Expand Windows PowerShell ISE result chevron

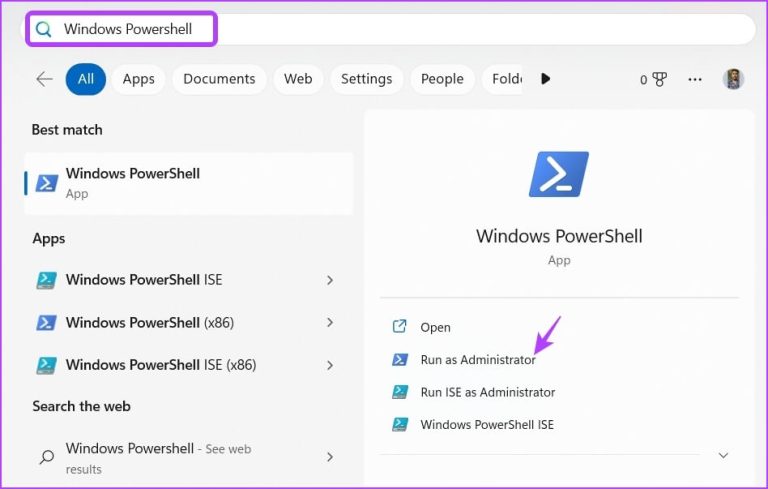tap(330, 280)
